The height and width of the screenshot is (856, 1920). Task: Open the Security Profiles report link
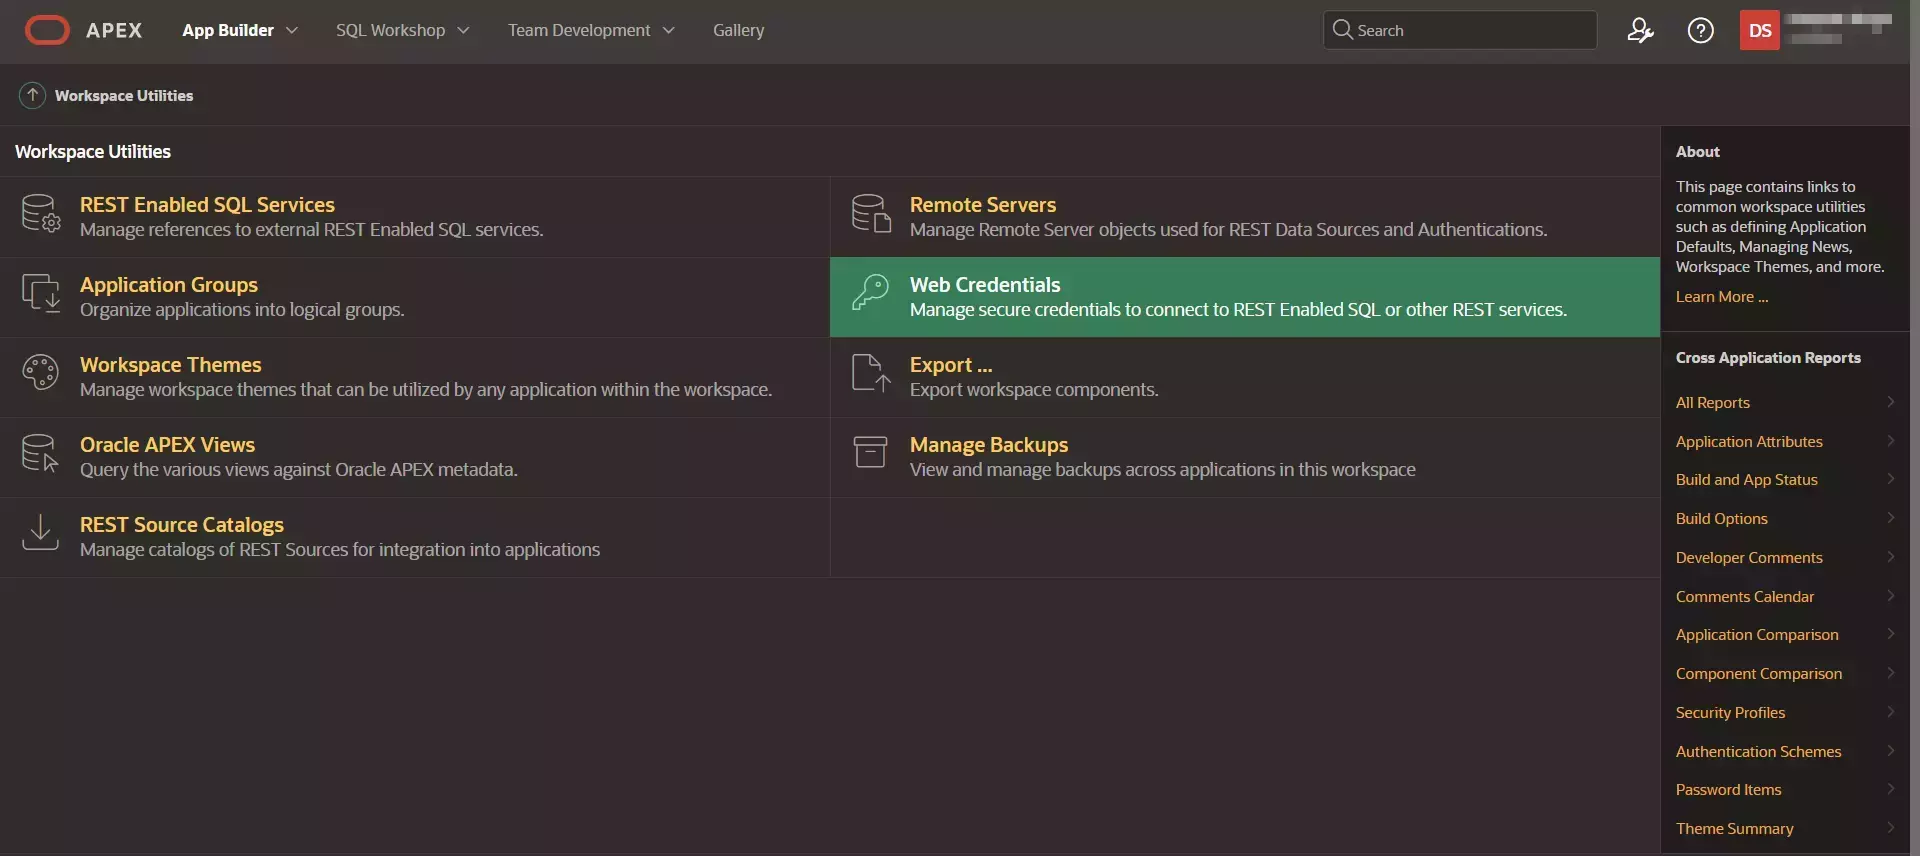click(x=1730, y=713)
